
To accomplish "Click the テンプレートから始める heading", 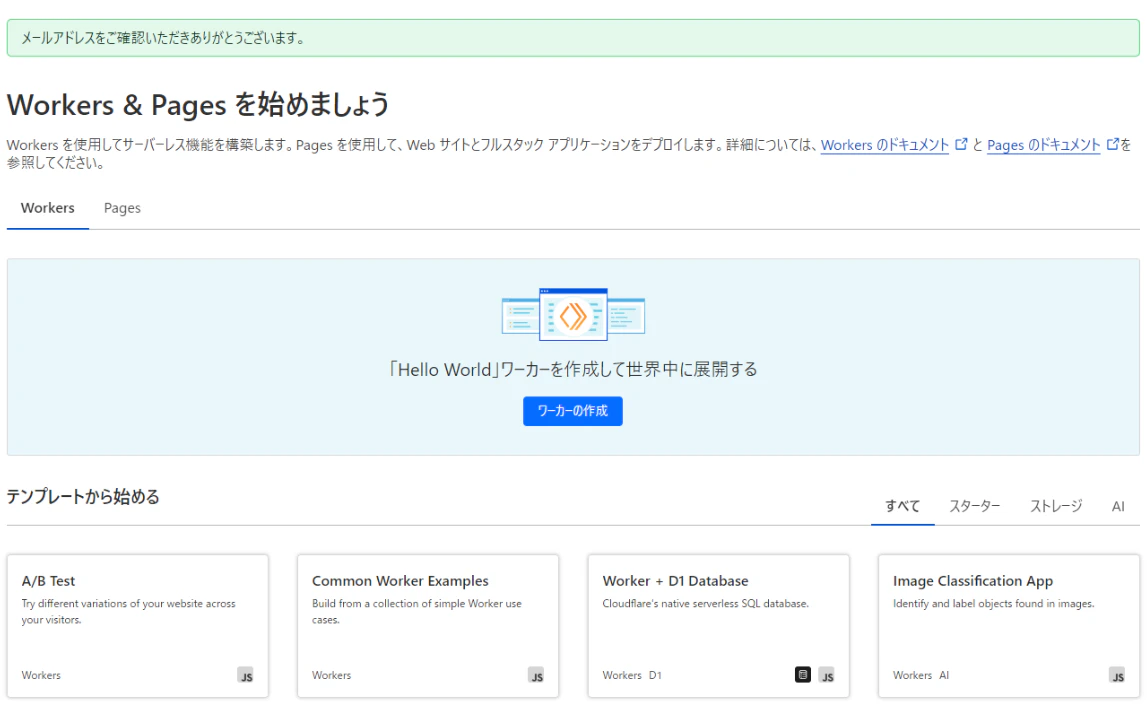I will point(83,497).
